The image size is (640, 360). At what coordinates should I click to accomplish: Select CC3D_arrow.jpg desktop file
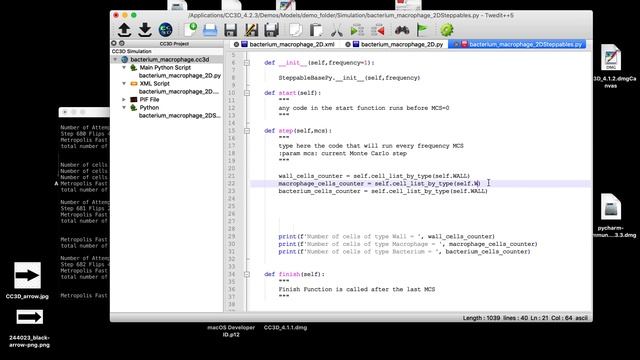point(27,281)
